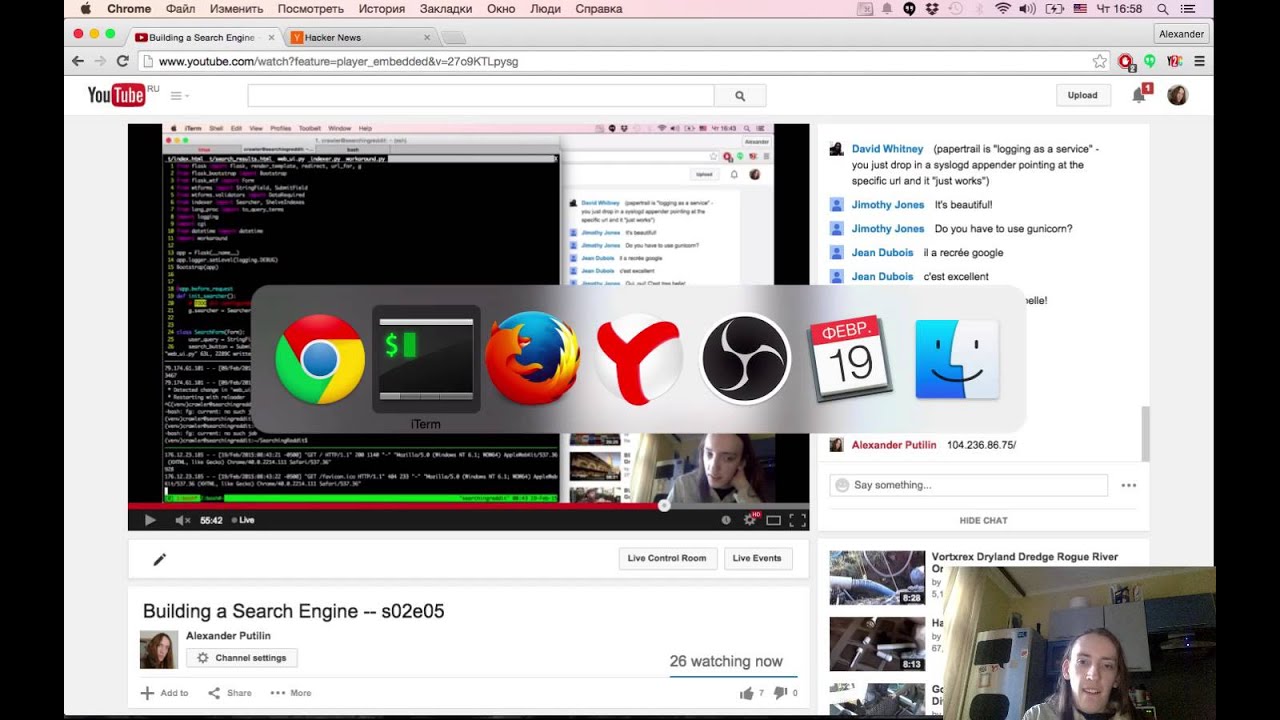Image resolution: width=1280 pixels, height=720 pixels.
Task: Open Alexander Putilin channel link
Action: tap(228, 636)
